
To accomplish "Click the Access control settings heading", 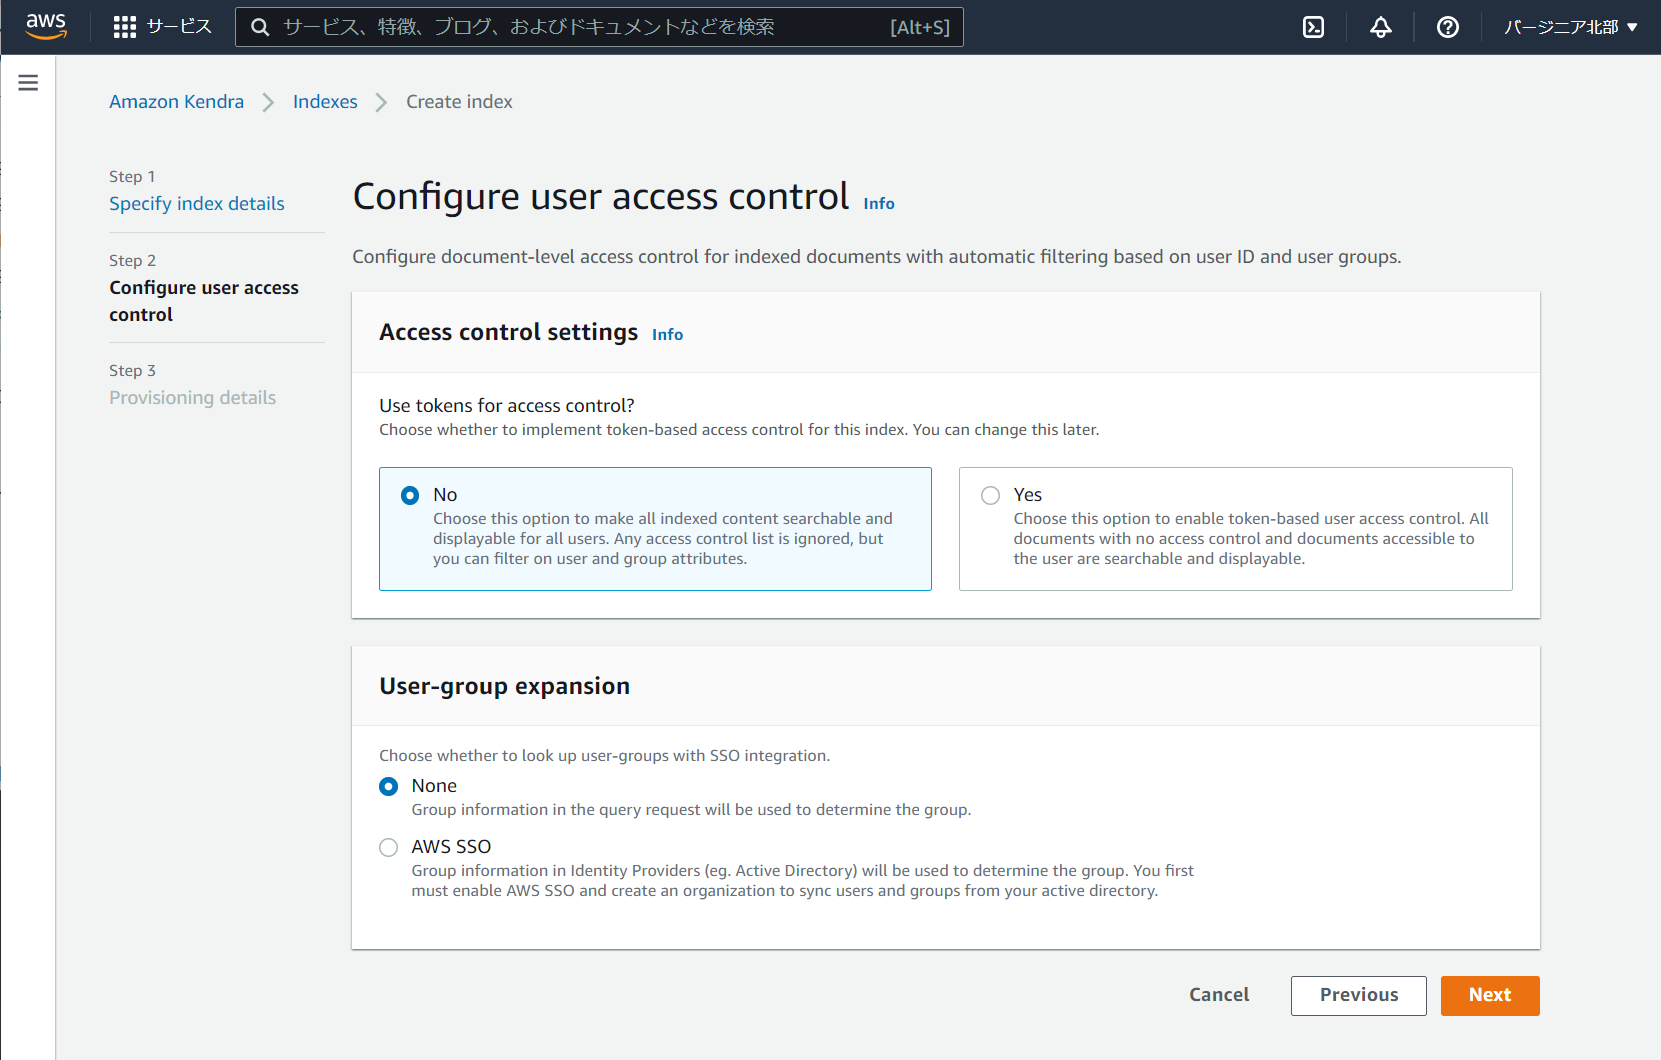I will click(508, 332).
